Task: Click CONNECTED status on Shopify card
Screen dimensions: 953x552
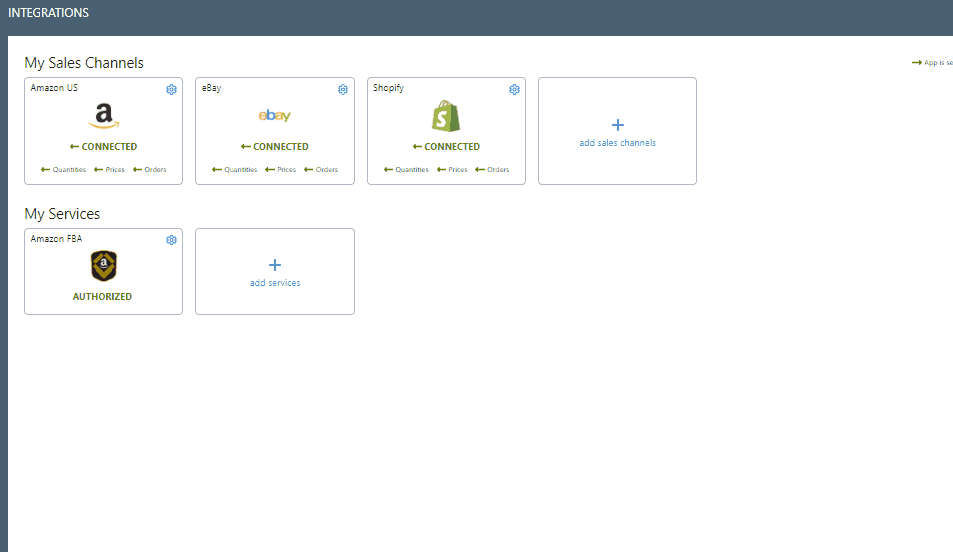Action: 446,147
